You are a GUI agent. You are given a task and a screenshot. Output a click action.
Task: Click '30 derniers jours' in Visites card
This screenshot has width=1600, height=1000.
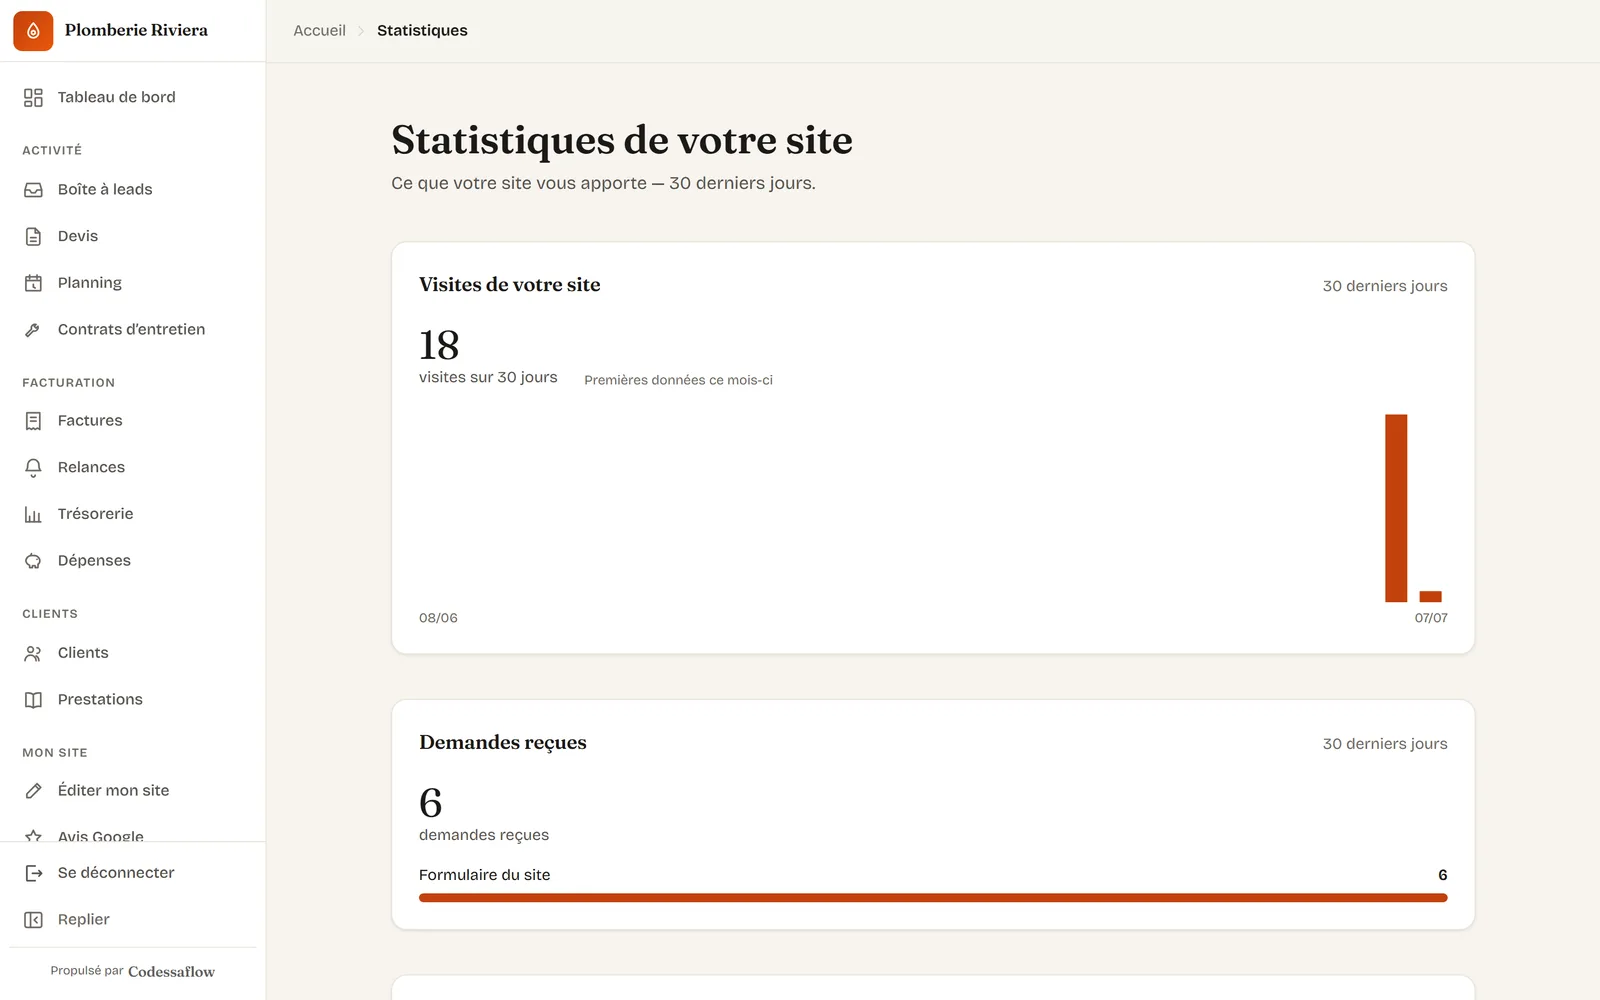click(x=1385, y=286)
